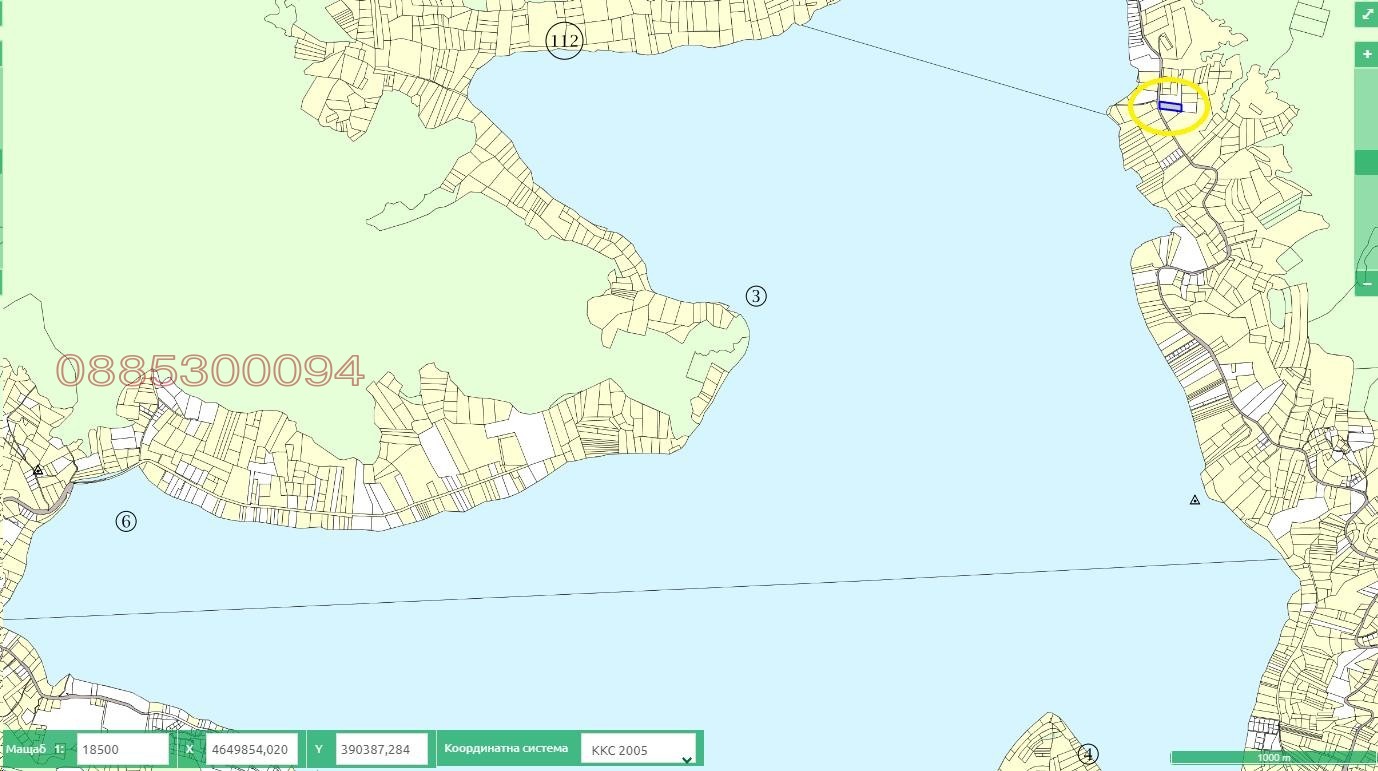The image size is (1378, 771).
Task: Click the fullscreen expand icon
Action: [x=1366, y=14]
